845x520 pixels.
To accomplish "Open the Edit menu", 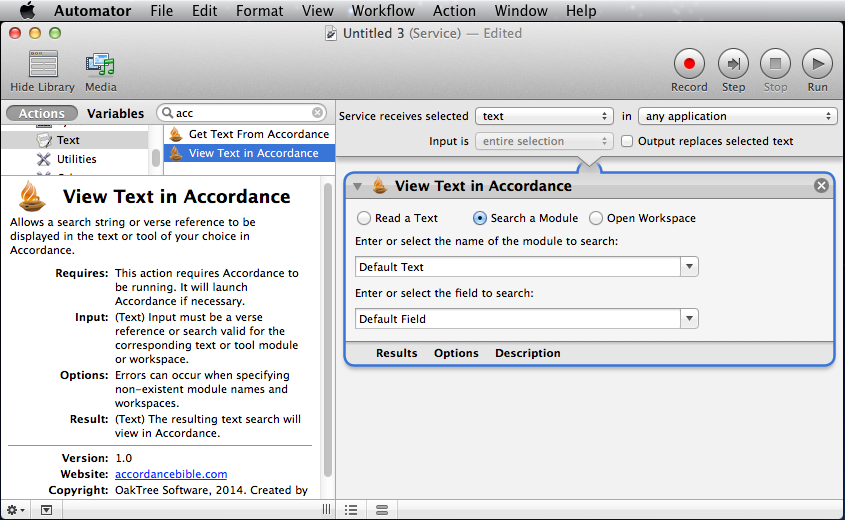I will point(204,10).
